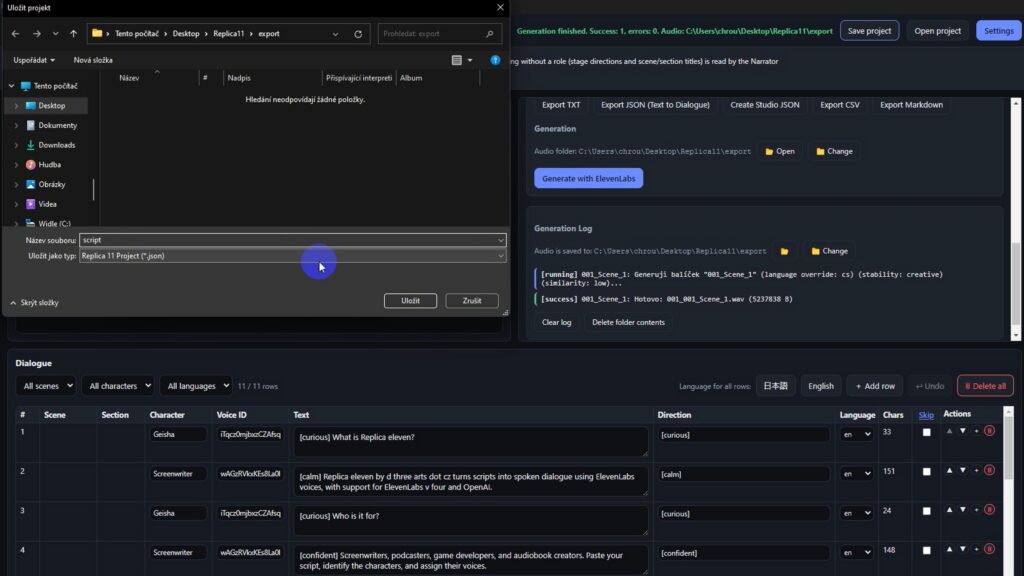Click the Clear log button
The image size is (1024, 576).
pyautogui.click(x=556, y=322)
